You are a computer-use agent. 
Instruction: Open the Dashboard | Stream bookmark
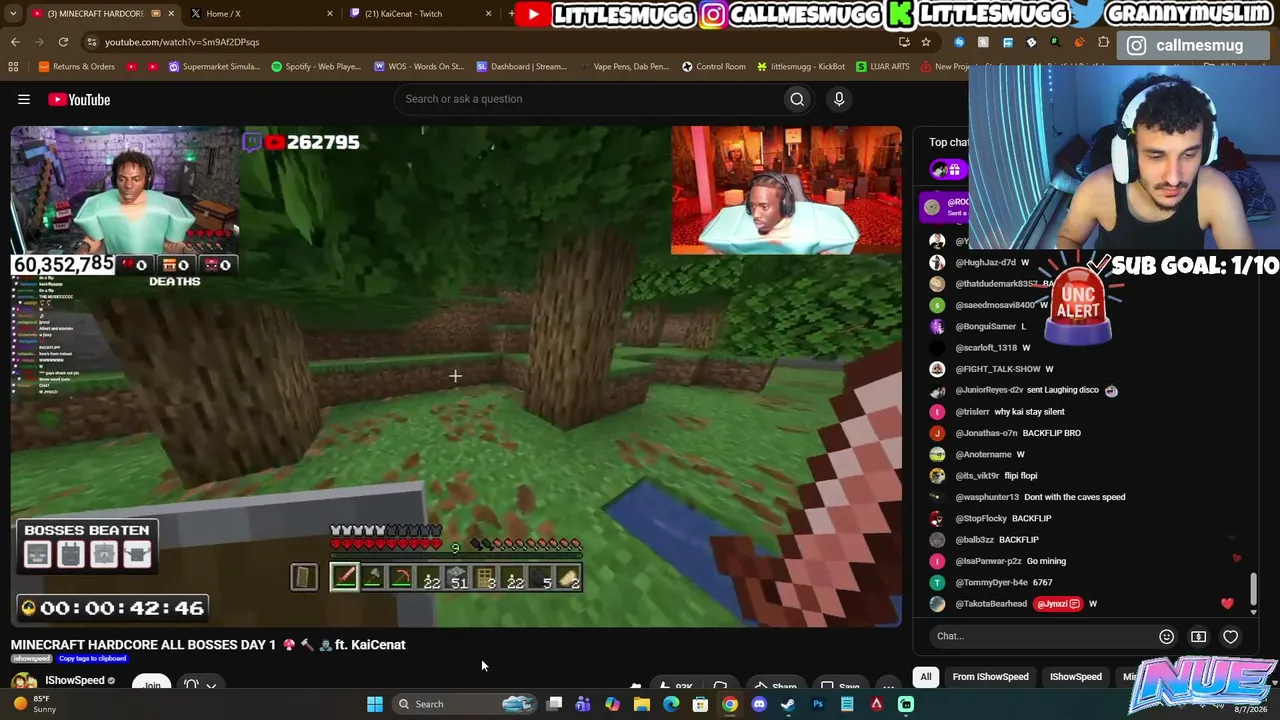point(521,67)
